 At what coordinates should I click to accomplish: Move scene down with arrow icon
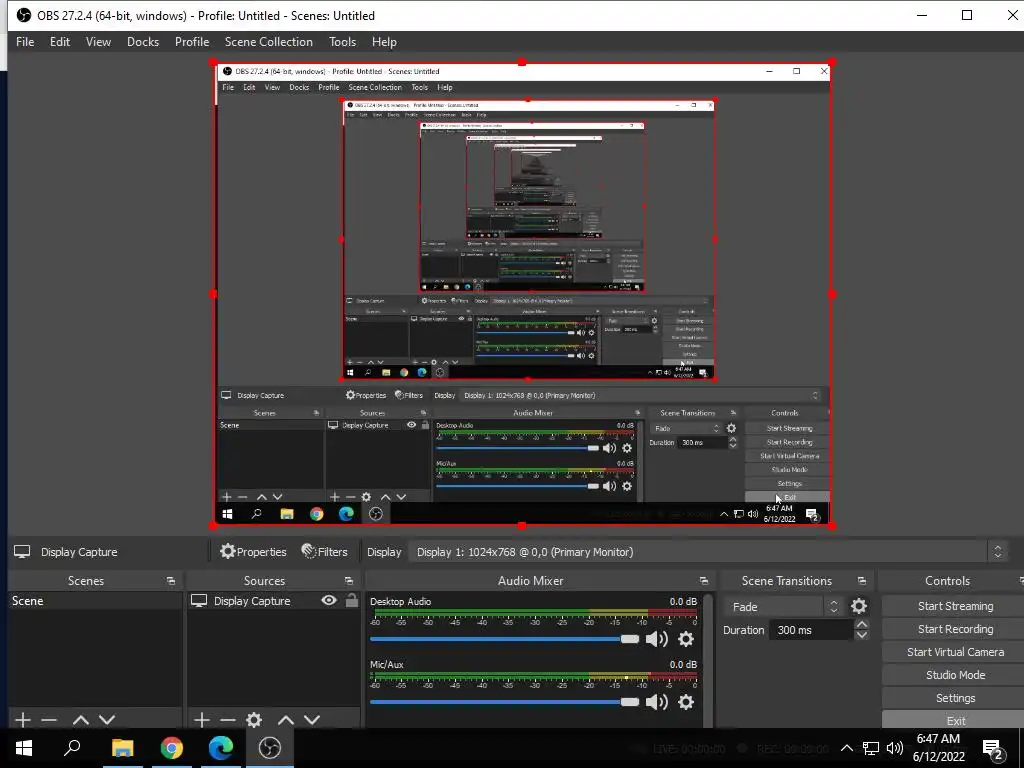point(107,720)
